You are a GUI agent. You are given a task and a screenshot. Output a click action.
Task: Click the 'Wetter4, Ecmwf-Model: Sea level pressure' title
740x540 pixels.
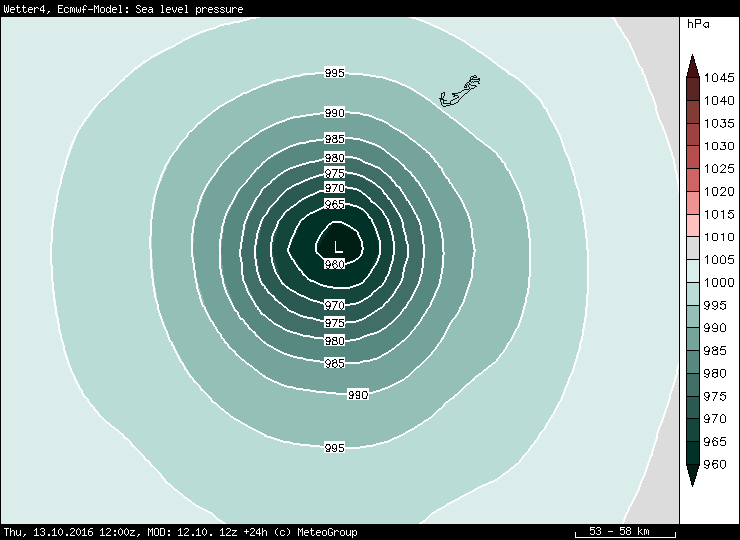(124, 9)
